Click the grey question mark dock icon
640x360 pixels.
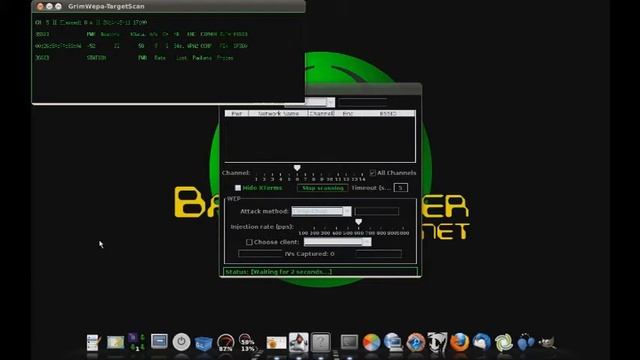click(321, 342)
